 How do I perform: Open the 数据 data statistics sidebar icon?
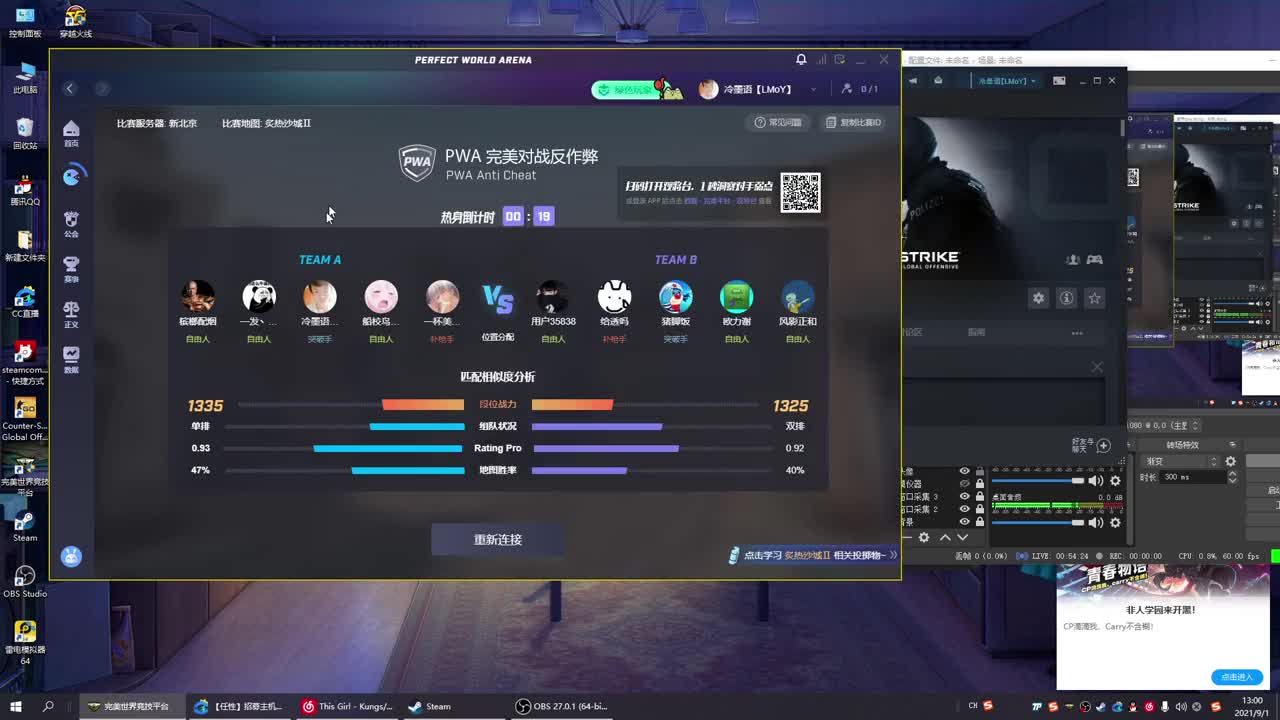(x=71, y=354)
